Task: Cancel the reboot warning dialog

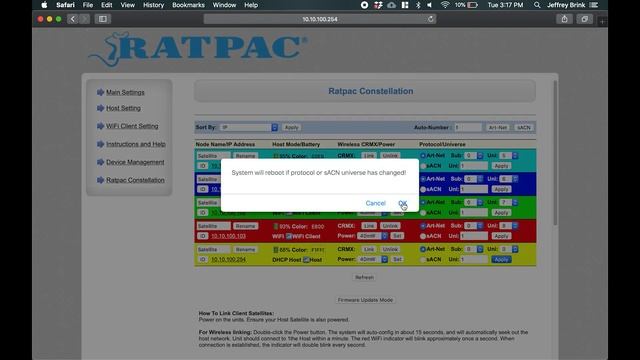Action: pos(376,203)
